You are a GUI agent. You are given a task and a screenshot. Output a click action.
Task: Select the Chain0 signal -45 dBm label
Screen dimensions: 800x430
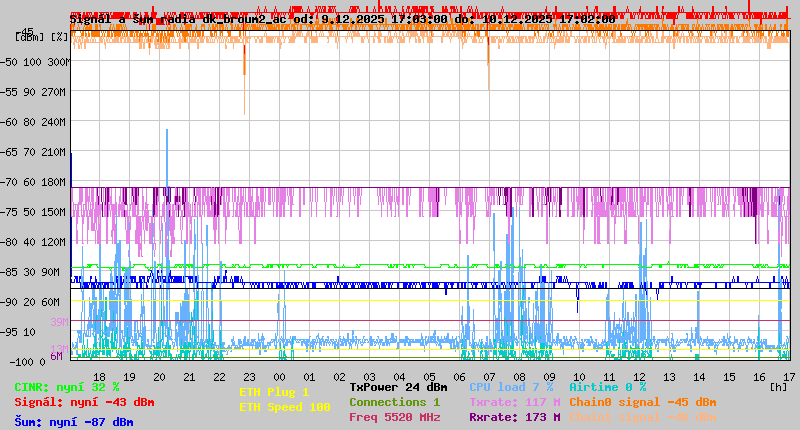642,402
